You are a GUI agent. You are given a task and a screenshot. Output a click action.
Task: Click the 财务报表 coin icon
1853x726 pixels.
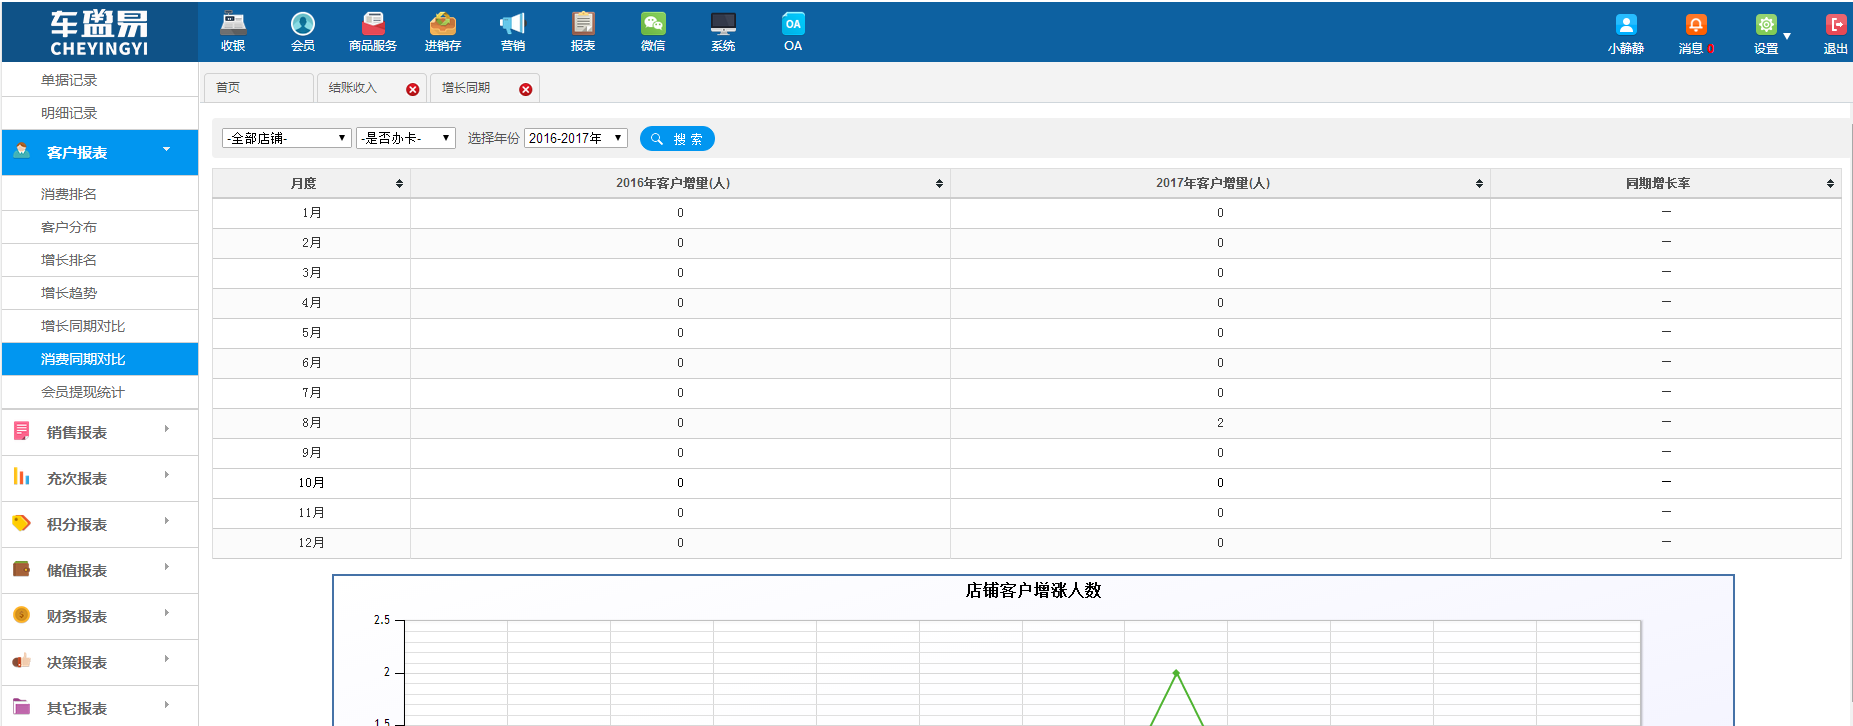pyautogui.click(x=21, y=615)
